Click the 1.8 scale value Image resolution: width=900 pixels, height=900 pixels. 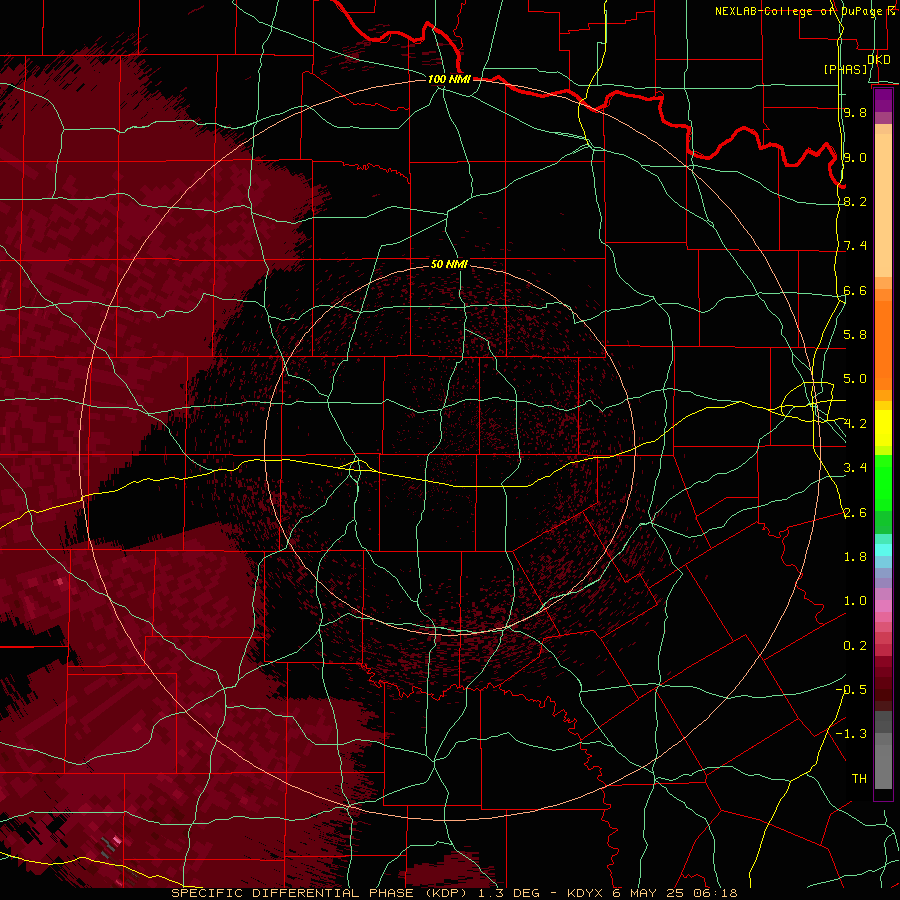tap(855, 557)
